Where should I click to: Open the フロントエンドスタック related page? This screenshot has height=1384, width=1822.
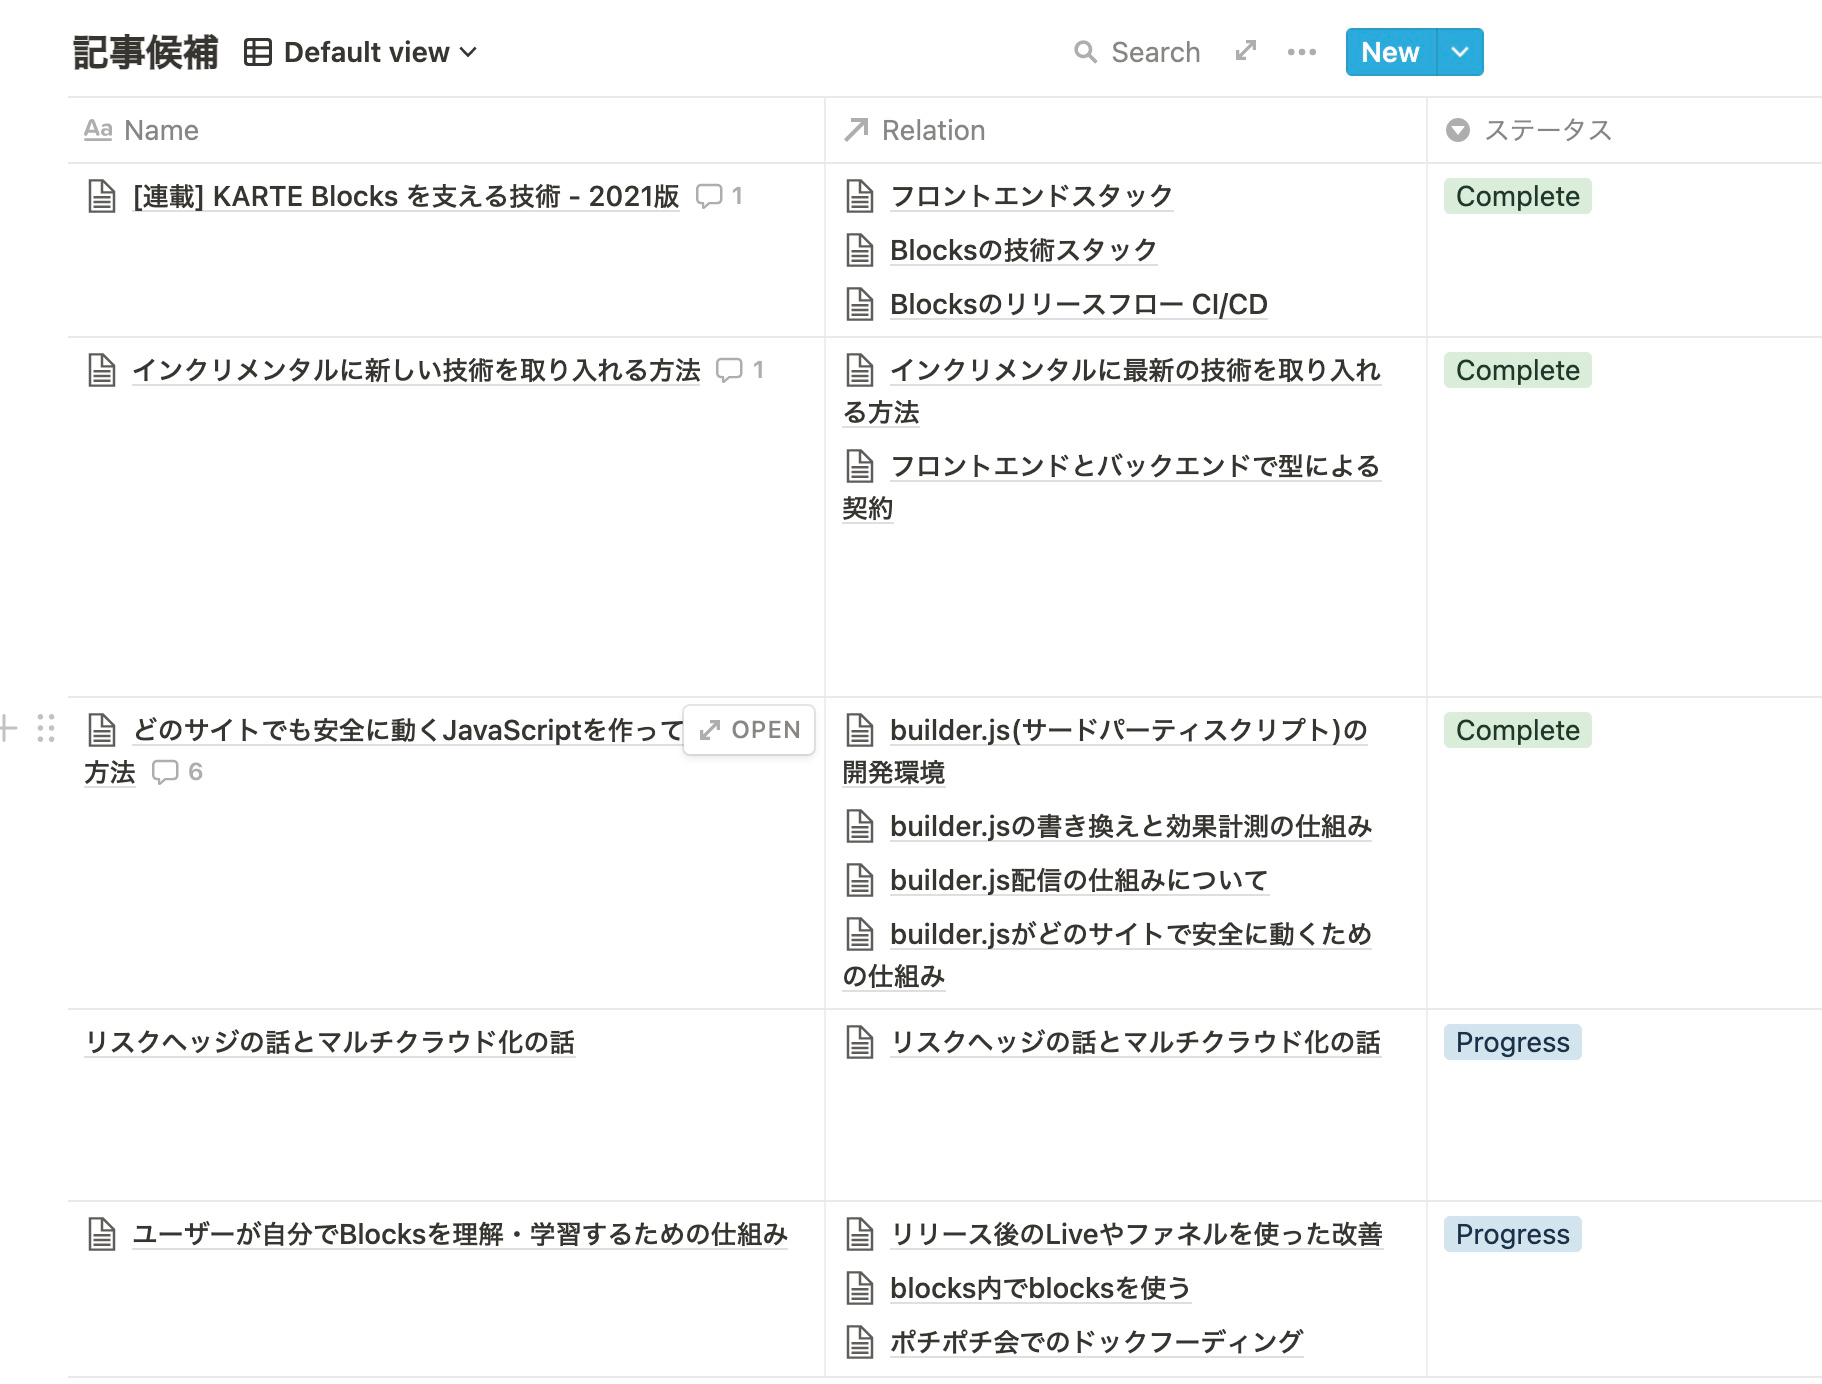point(1030,196)
